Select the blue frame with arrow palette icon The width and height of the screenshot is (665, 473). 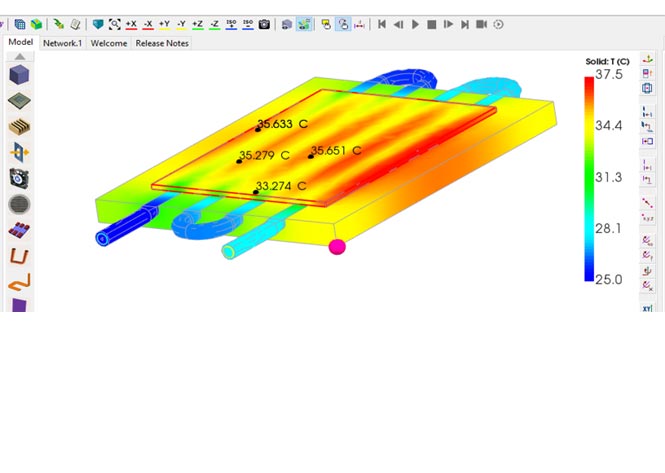click(x=19, y=152)
